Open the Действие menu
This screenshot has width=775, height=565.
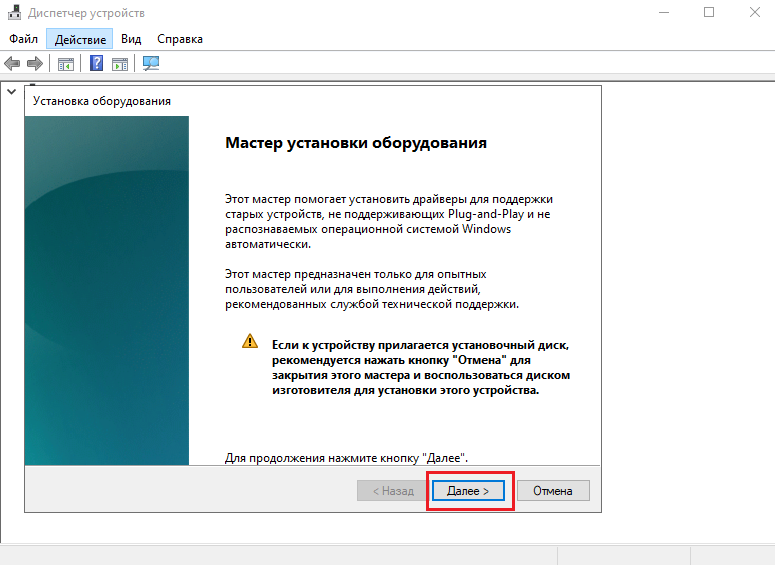click(x=80, y=39)
